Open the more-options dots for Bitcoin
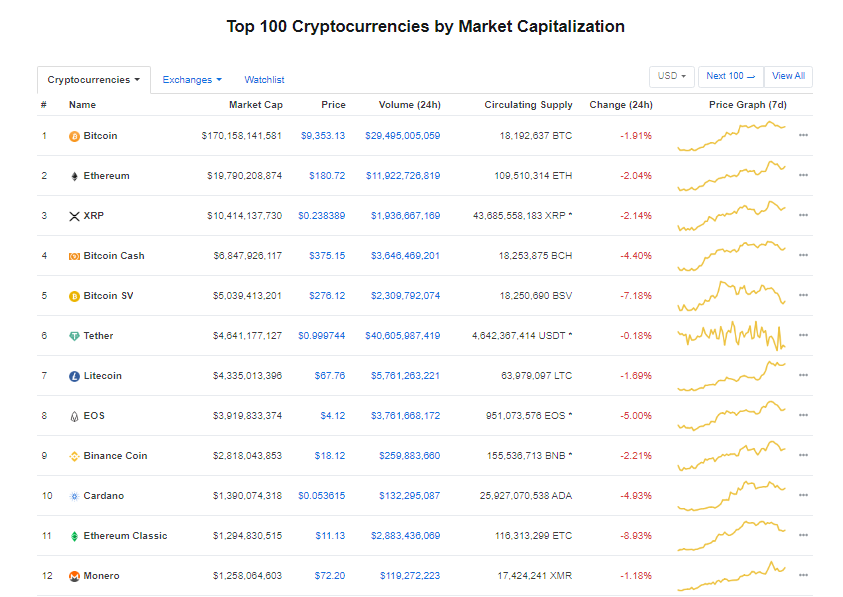This screenshot has height=597, width=843. tap(803, 135)
